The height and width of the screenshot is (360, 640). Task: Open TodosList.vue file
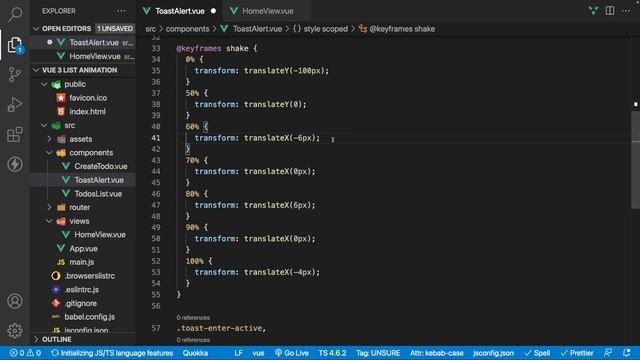[x=98, y=194]
